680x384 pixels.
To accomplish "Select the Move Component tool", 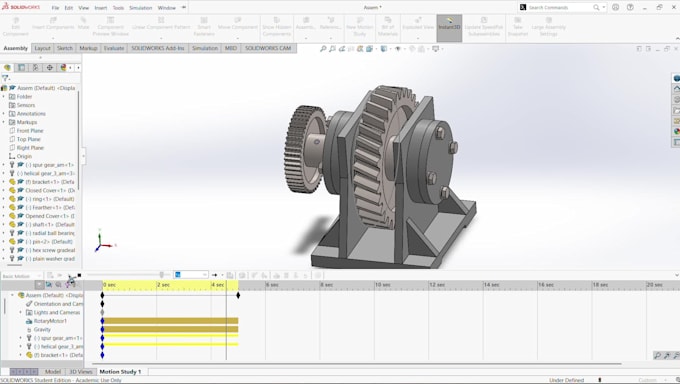I will click(238, 24).
